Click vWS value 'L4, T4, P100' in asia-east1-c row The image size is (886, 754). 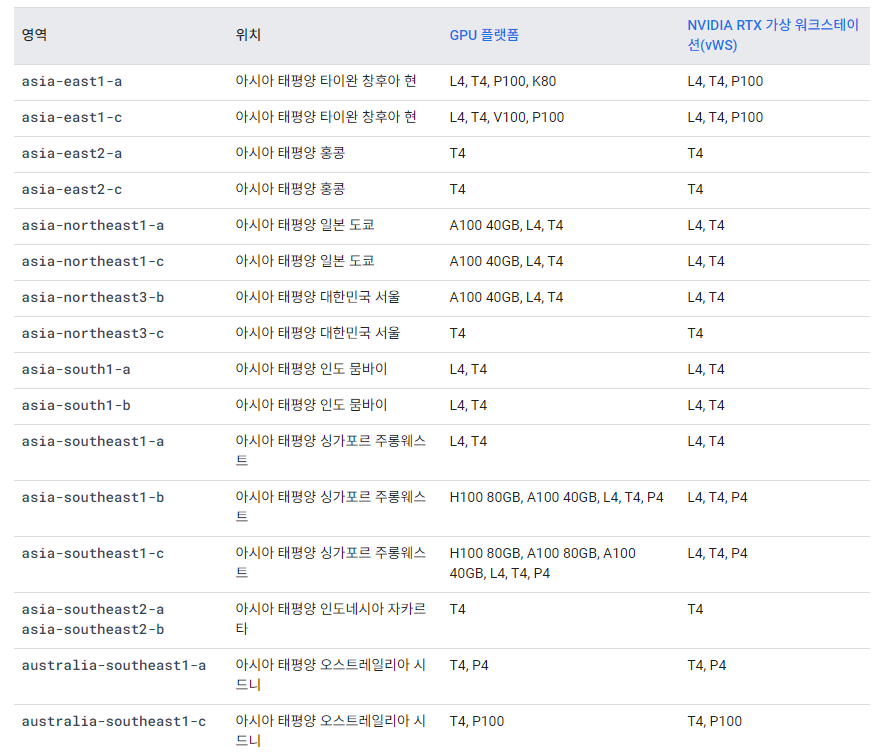pyautogui.click(x=725, y=118)
